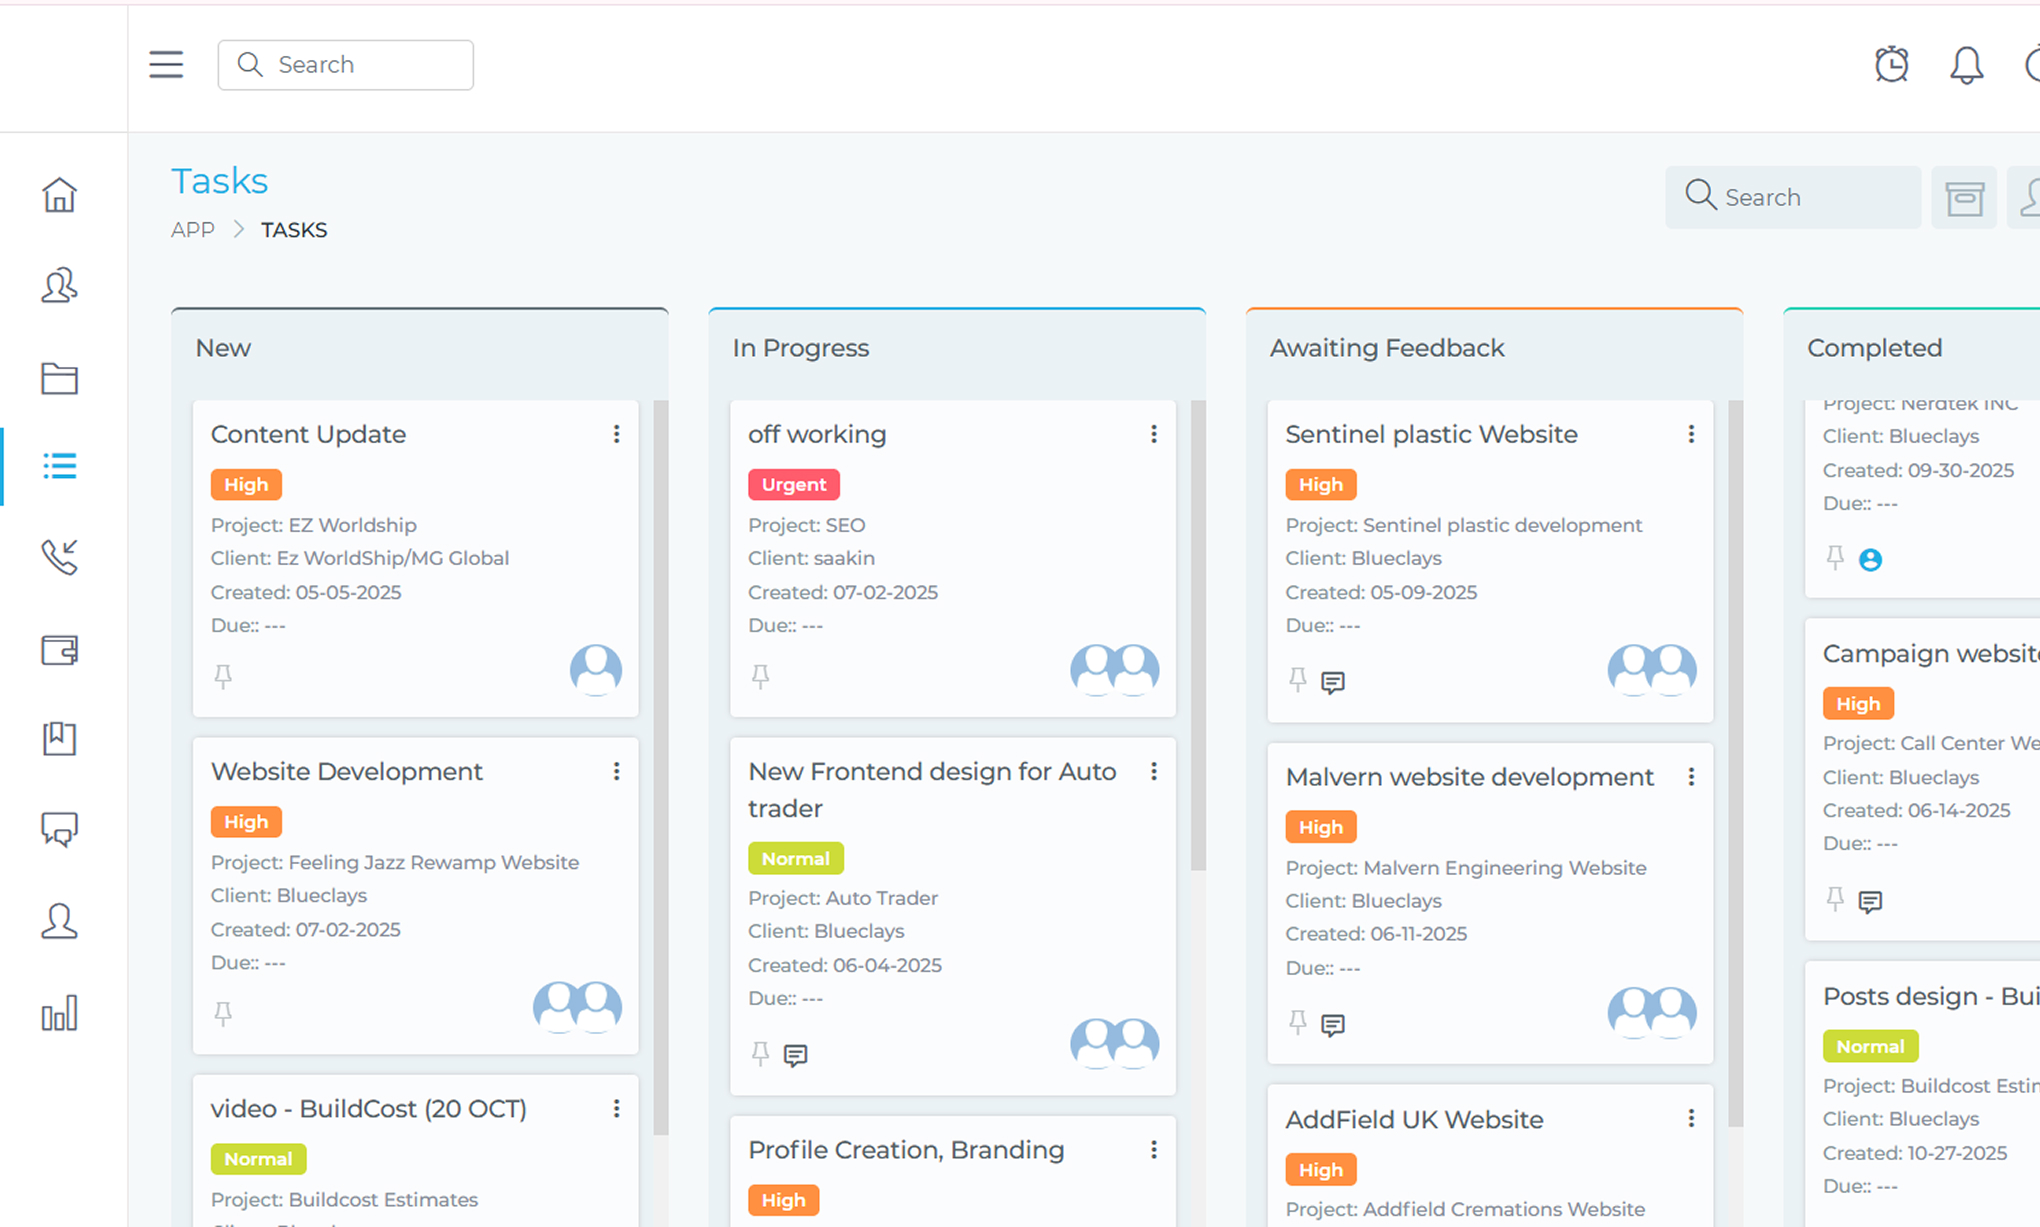Image resolution: width=2040 pixels, height=1227 pixels.
Task: Toggle the hamburger navigation menu
Action: [x=166, y=65]
